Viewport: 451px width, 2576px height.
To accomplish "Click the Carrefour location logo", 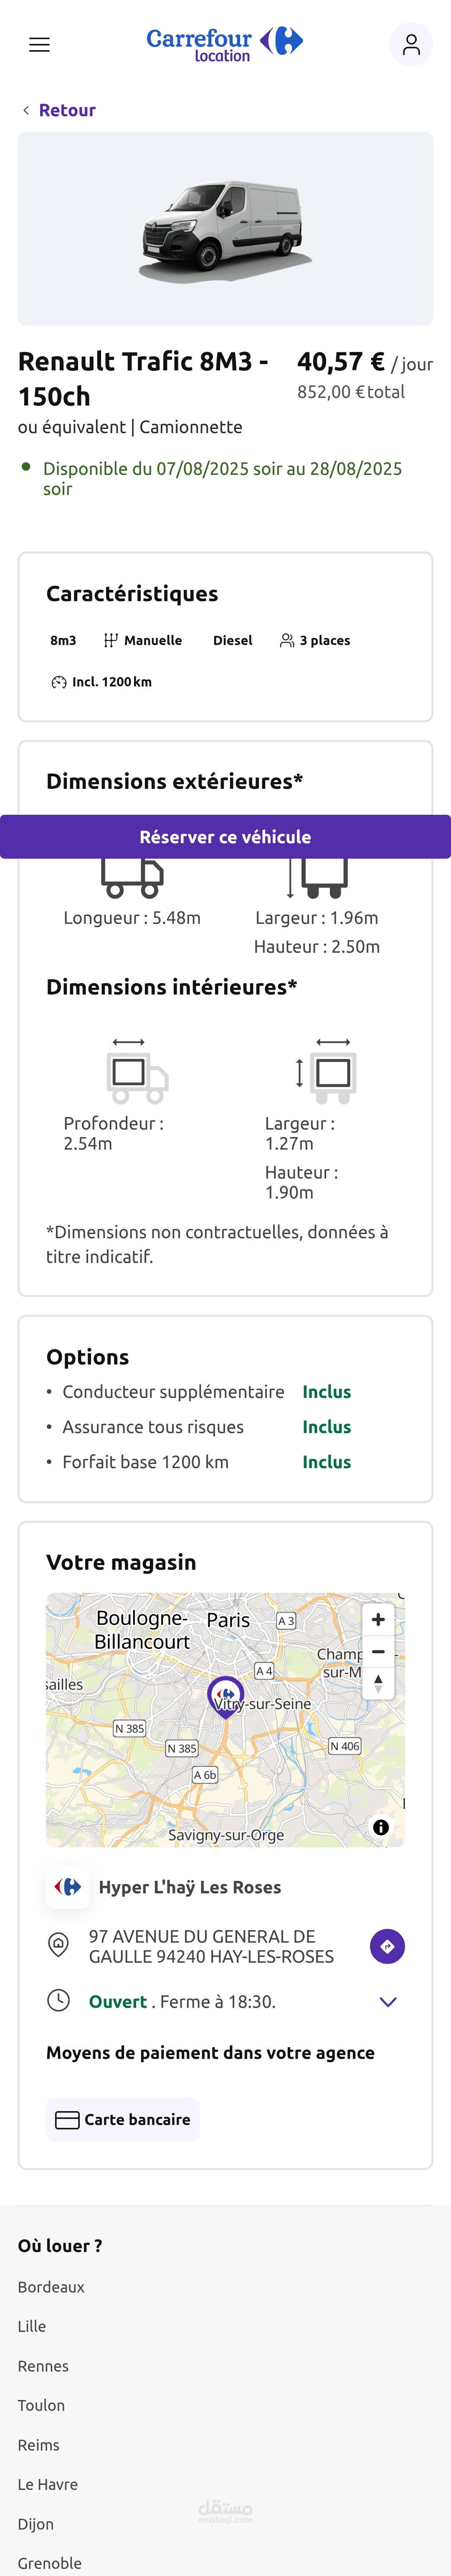I will [x=225, y=44].
